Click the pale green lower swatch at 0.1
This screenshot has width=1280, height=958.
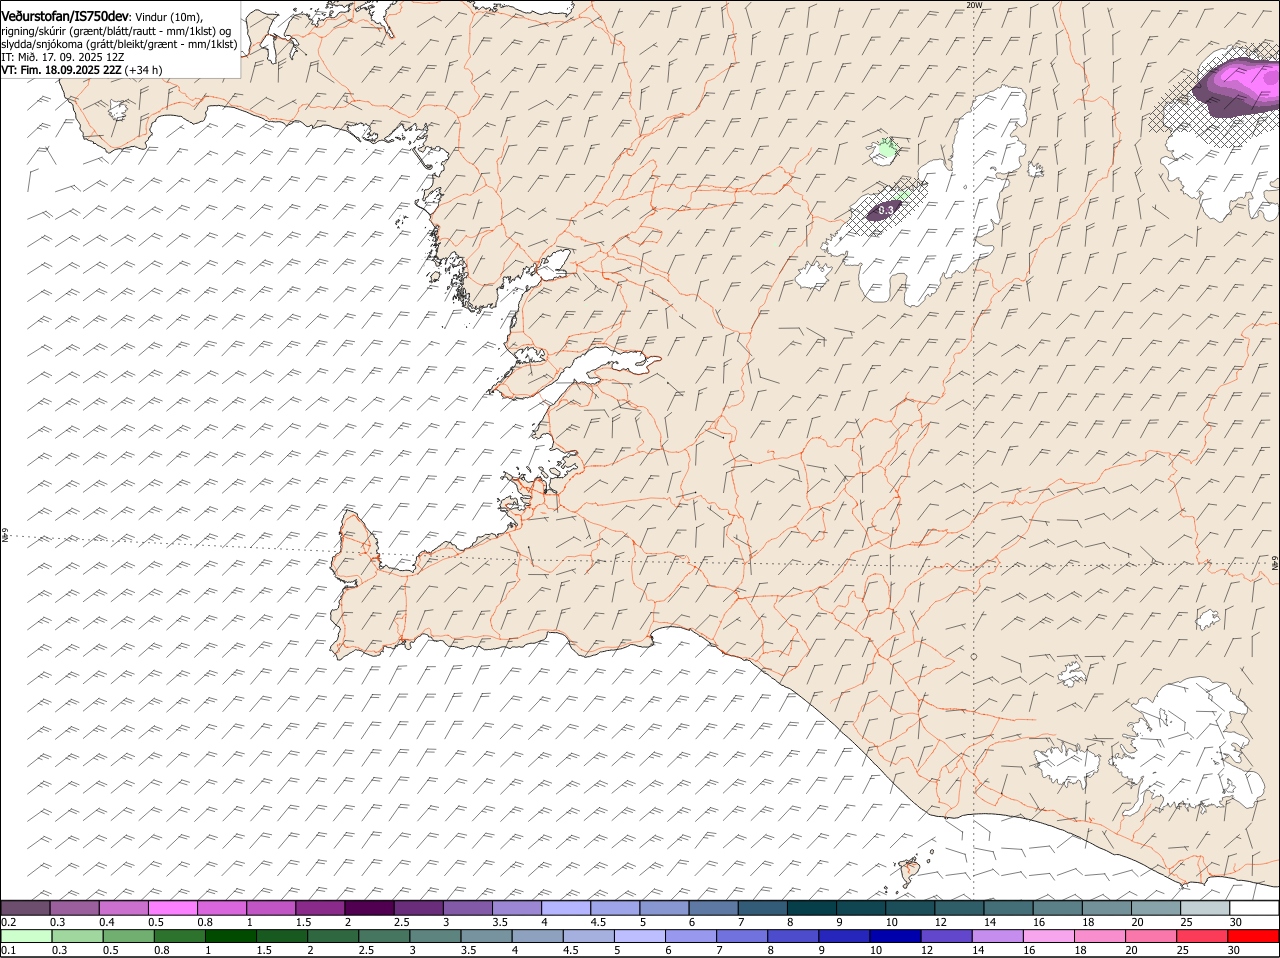tap(26, 936)
